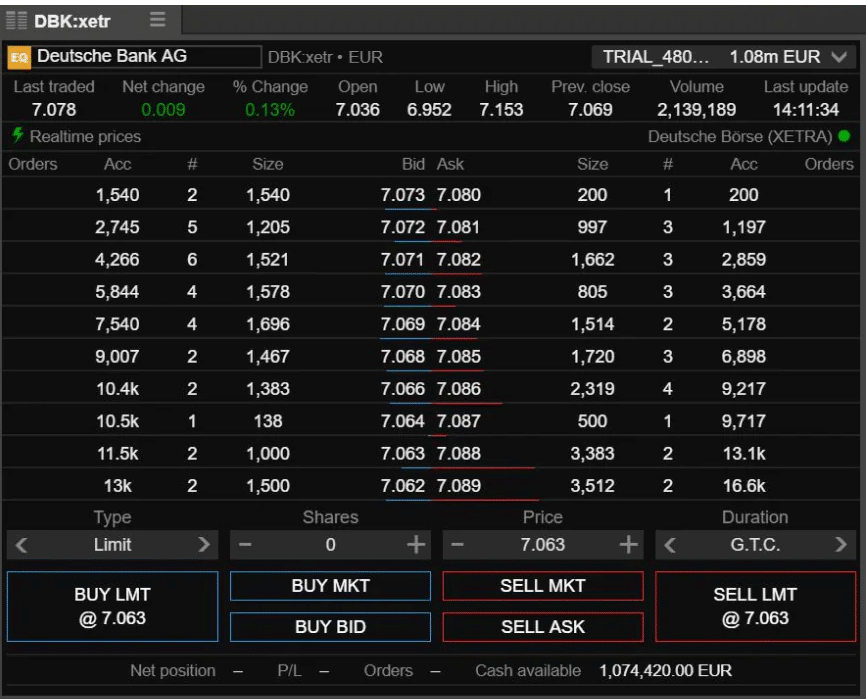Click the order book grid icon beside DBK:xetr

[16, 21]
